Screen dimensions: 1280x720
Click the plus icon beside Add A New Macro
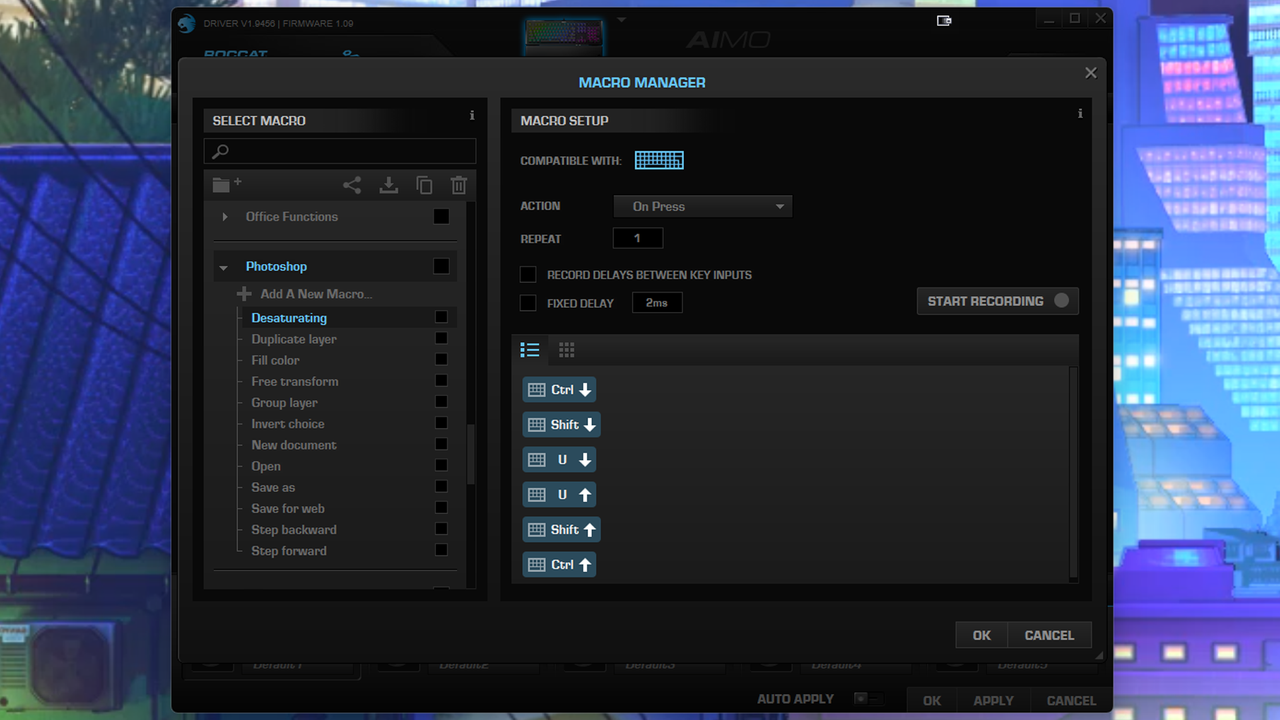tap(244, 294)
